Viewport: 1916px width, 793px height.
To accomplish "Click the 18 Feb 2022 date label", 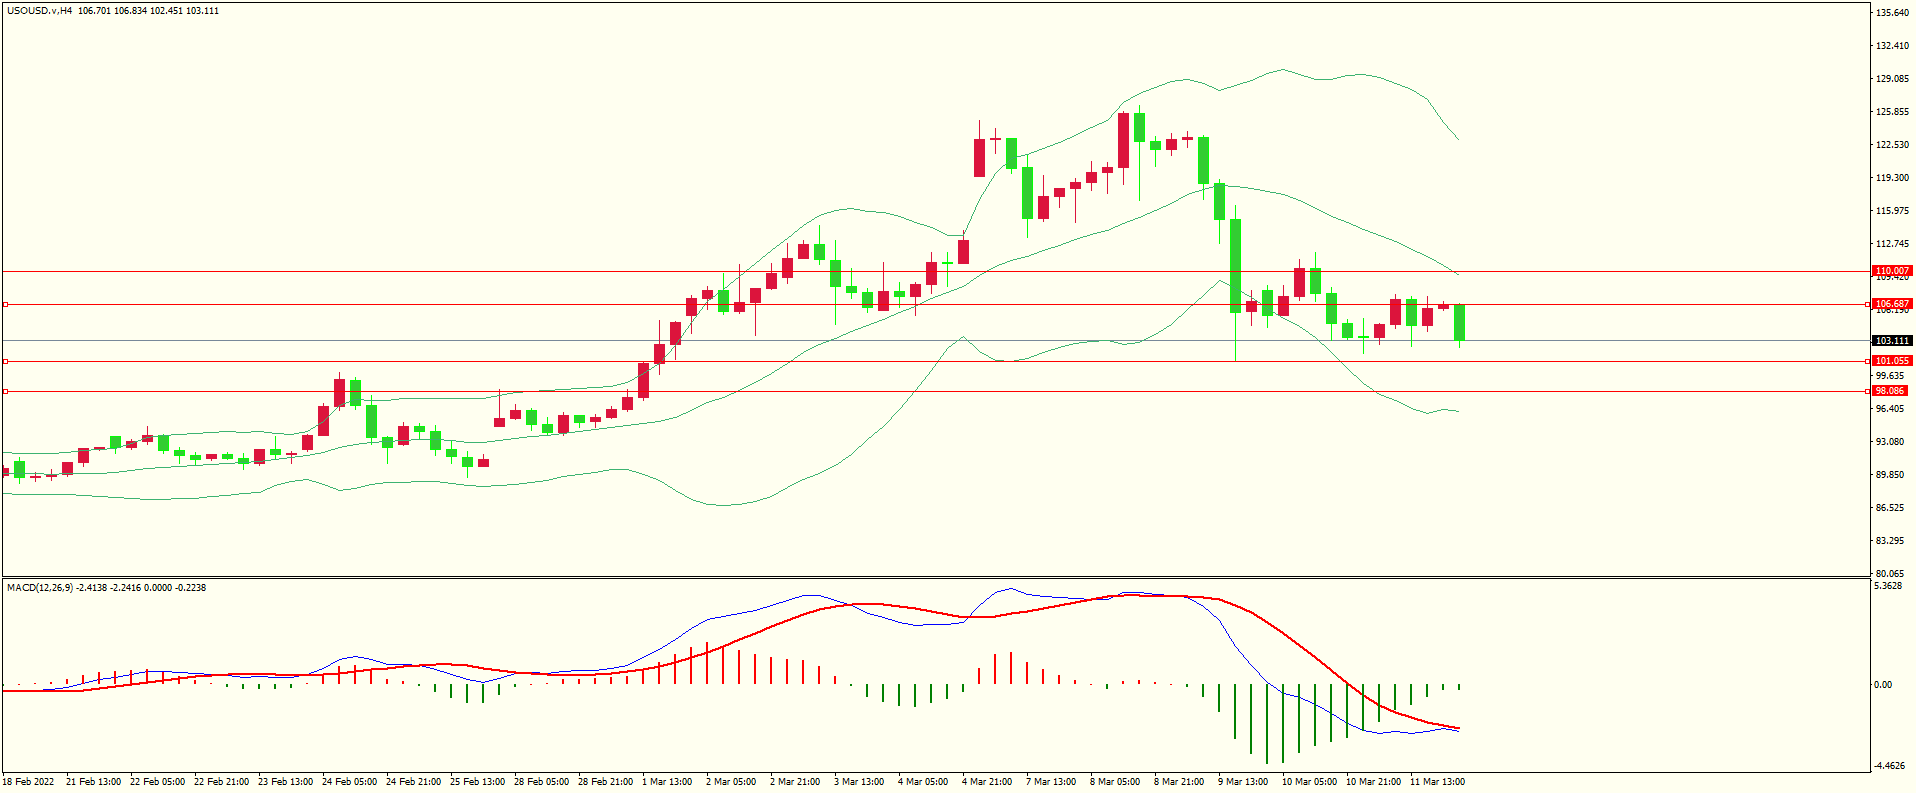I will [29, 782].
